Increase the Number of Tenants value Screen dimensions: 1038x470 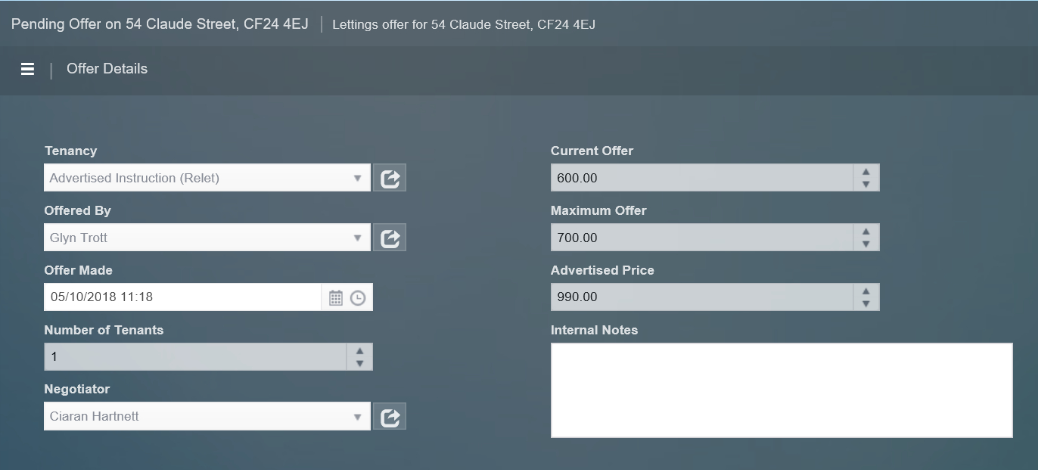(360, 352)
